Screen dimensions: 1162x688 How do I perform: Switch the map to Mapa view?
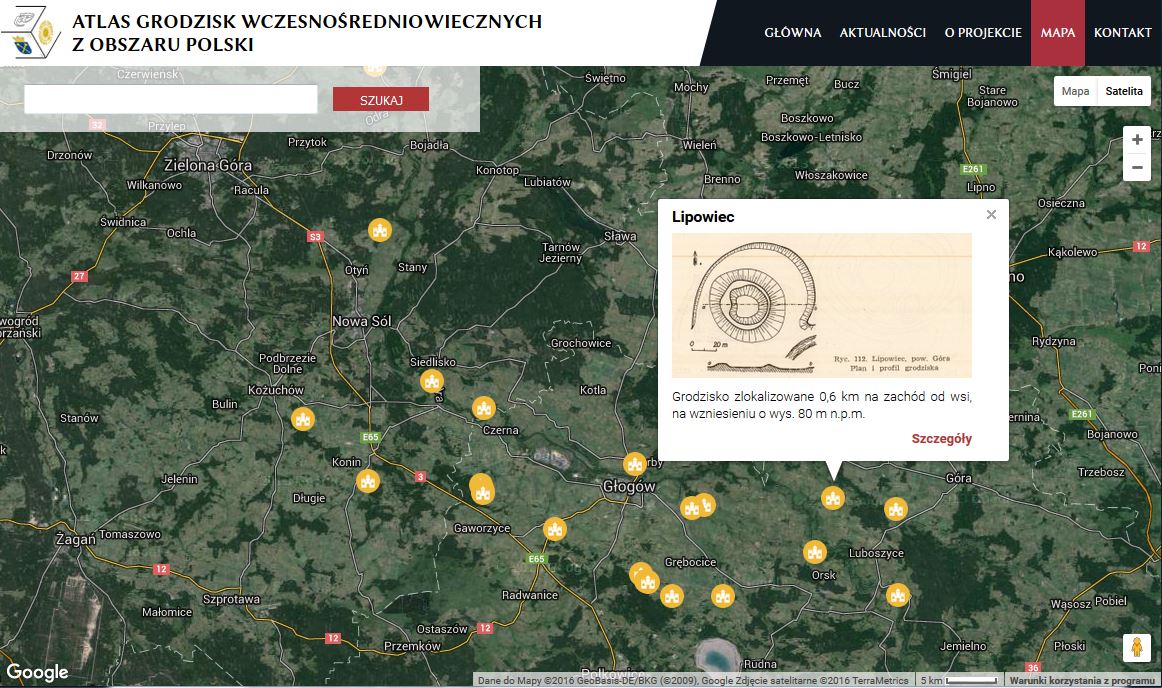click(x=1075, y=91)
